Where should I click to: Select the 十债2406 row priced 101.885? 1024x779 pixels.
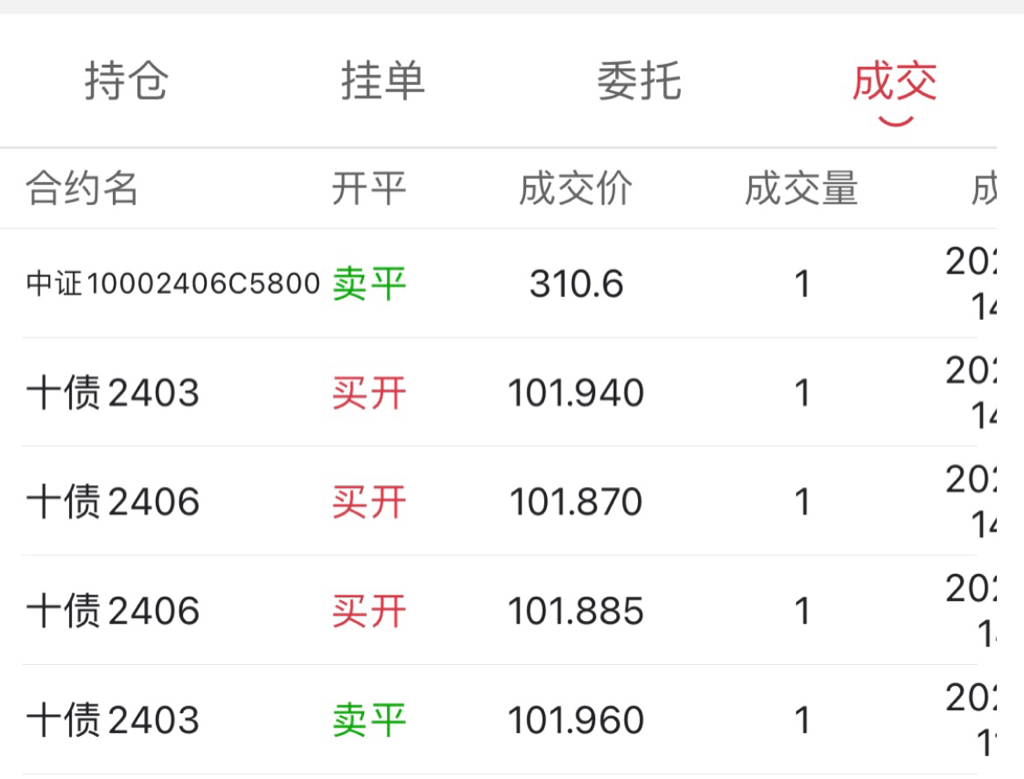[499, 611]
